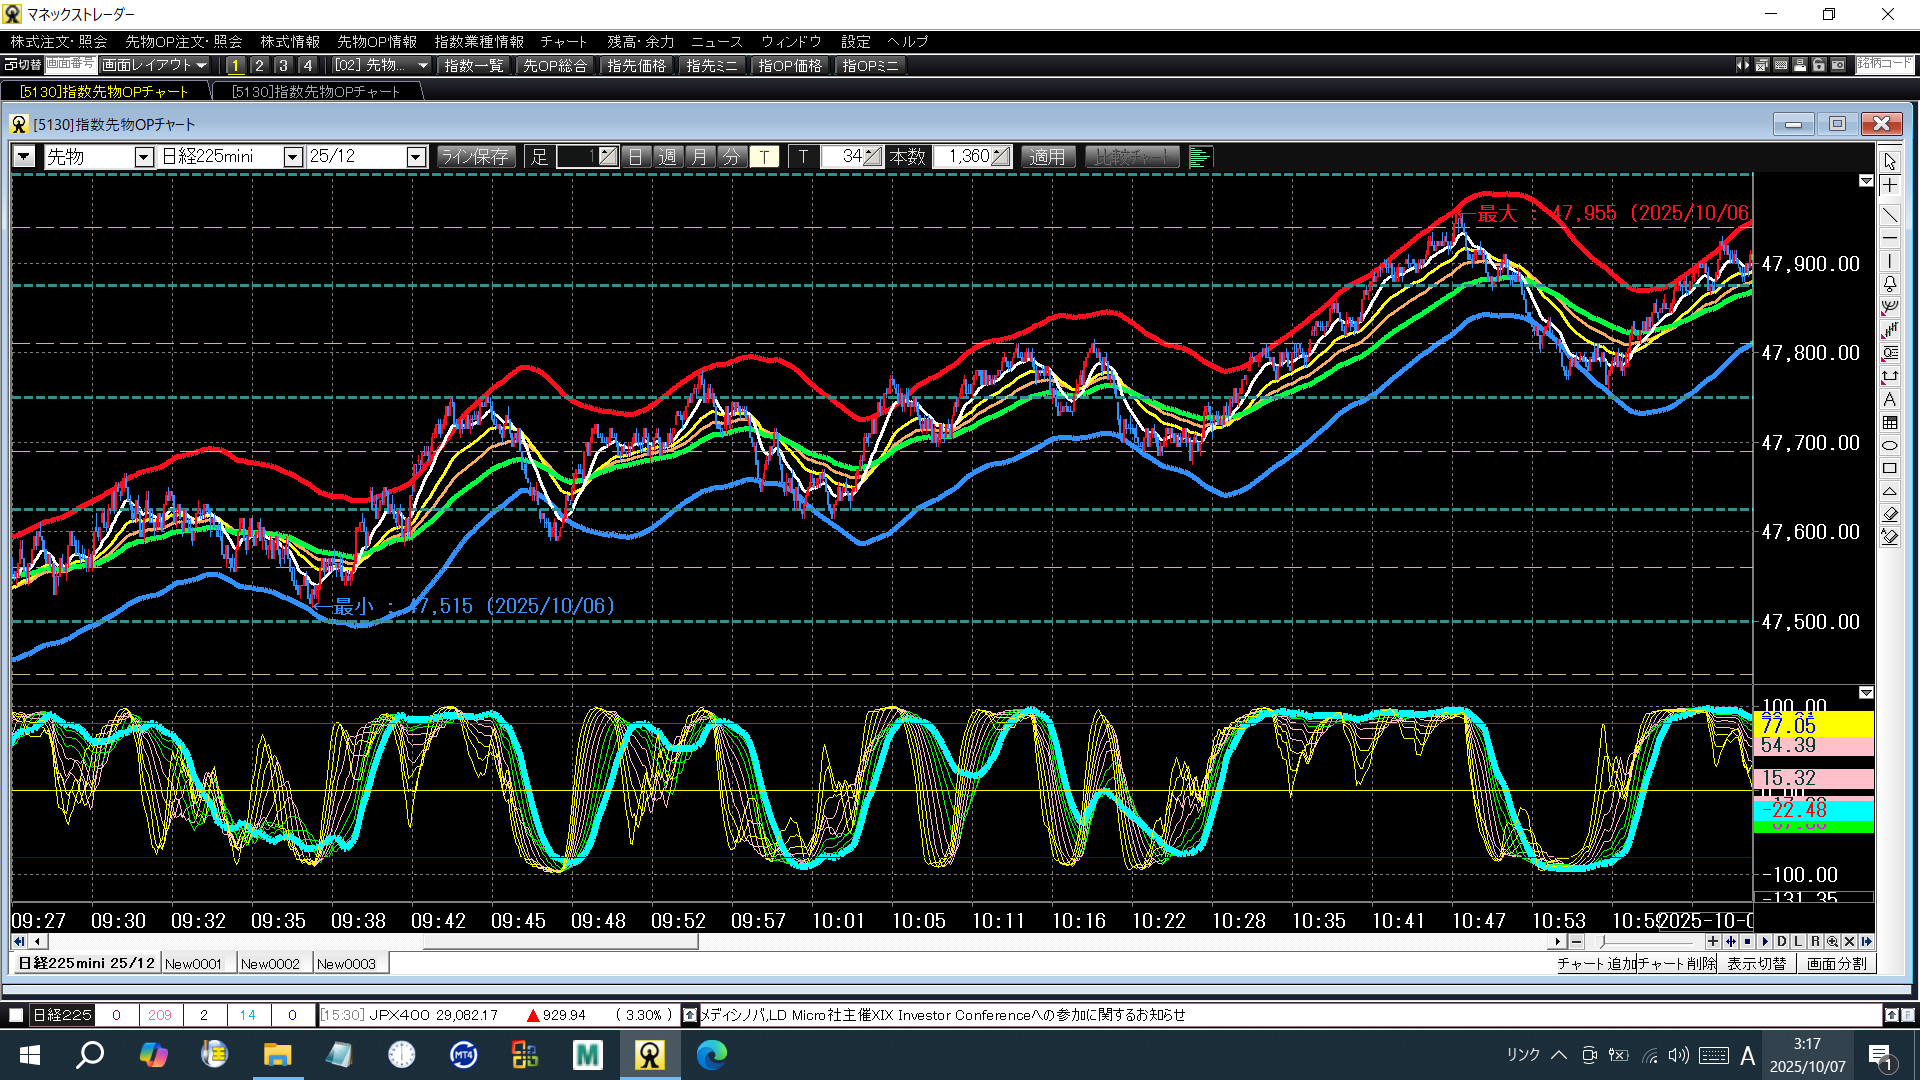Image resolution: width=1920 pixels, height=1080 pixels.
Task: Switch to the daily (日) timeframe
Action: (635, 157)
